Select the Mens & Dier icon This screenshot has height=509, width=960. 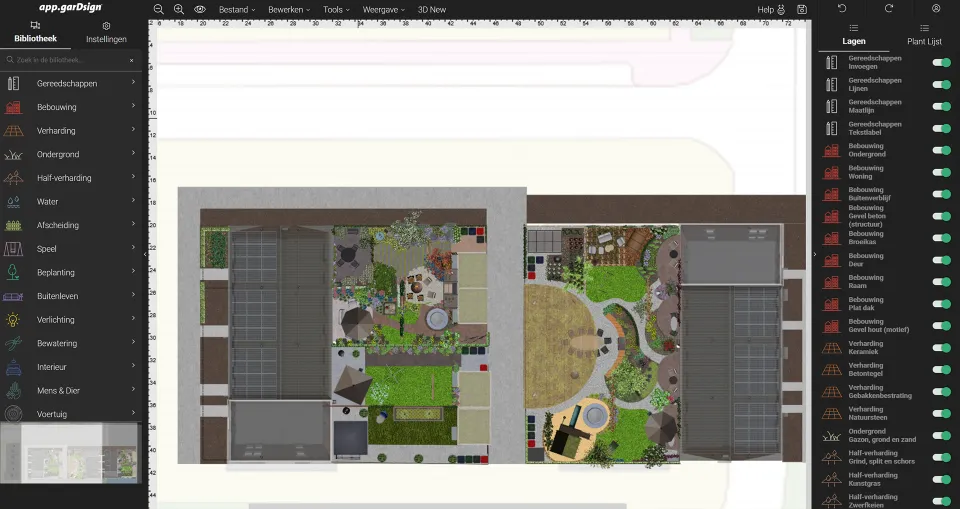pyautogui.click(x=13, y=391)
